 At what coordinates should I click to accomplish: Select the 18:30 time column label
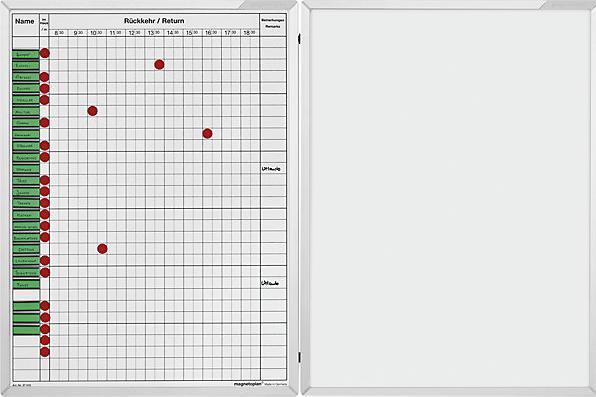tap(250, 33)
